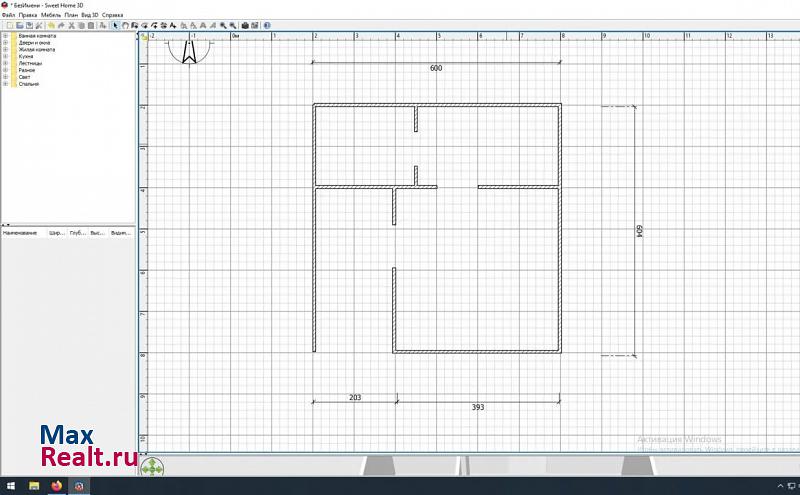Click the Windows Start button

10,486
